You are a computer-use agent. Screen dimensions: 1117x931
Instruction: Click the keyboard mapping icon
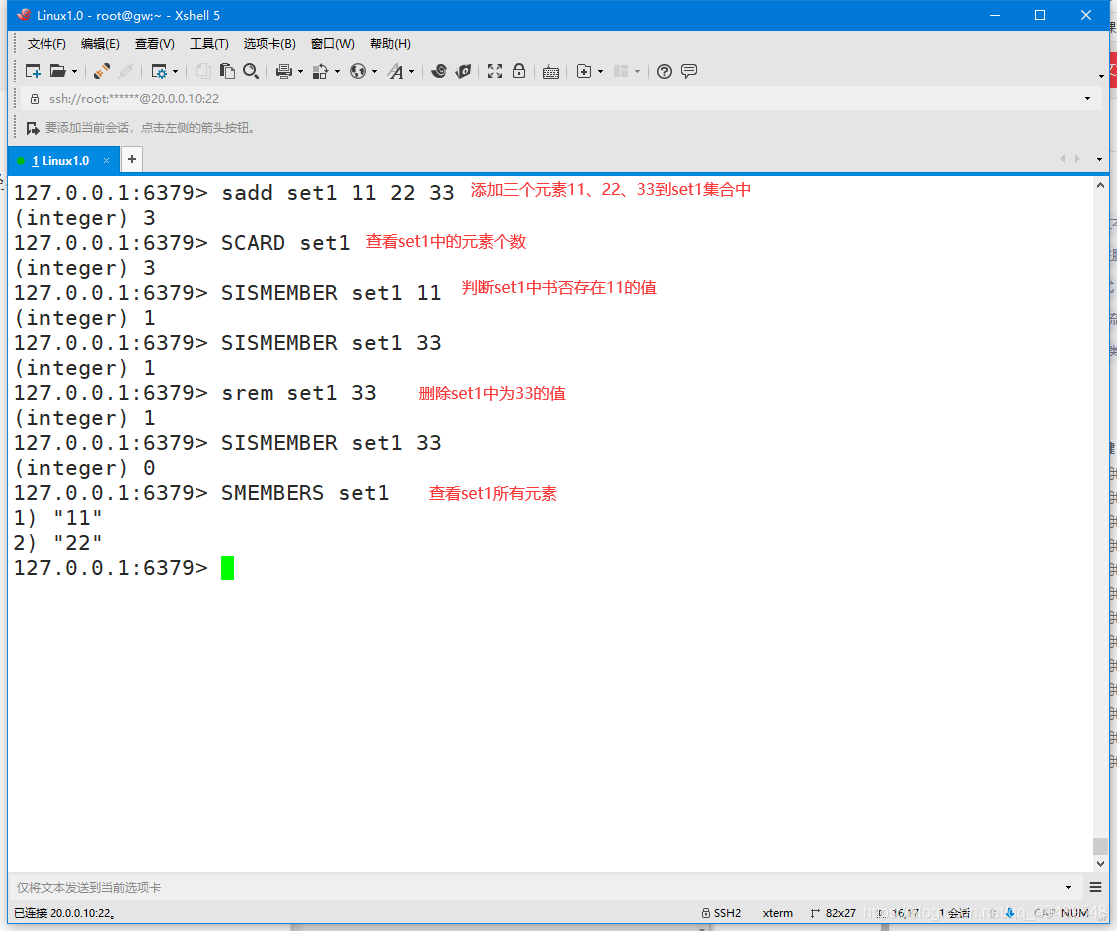point(551,71)
